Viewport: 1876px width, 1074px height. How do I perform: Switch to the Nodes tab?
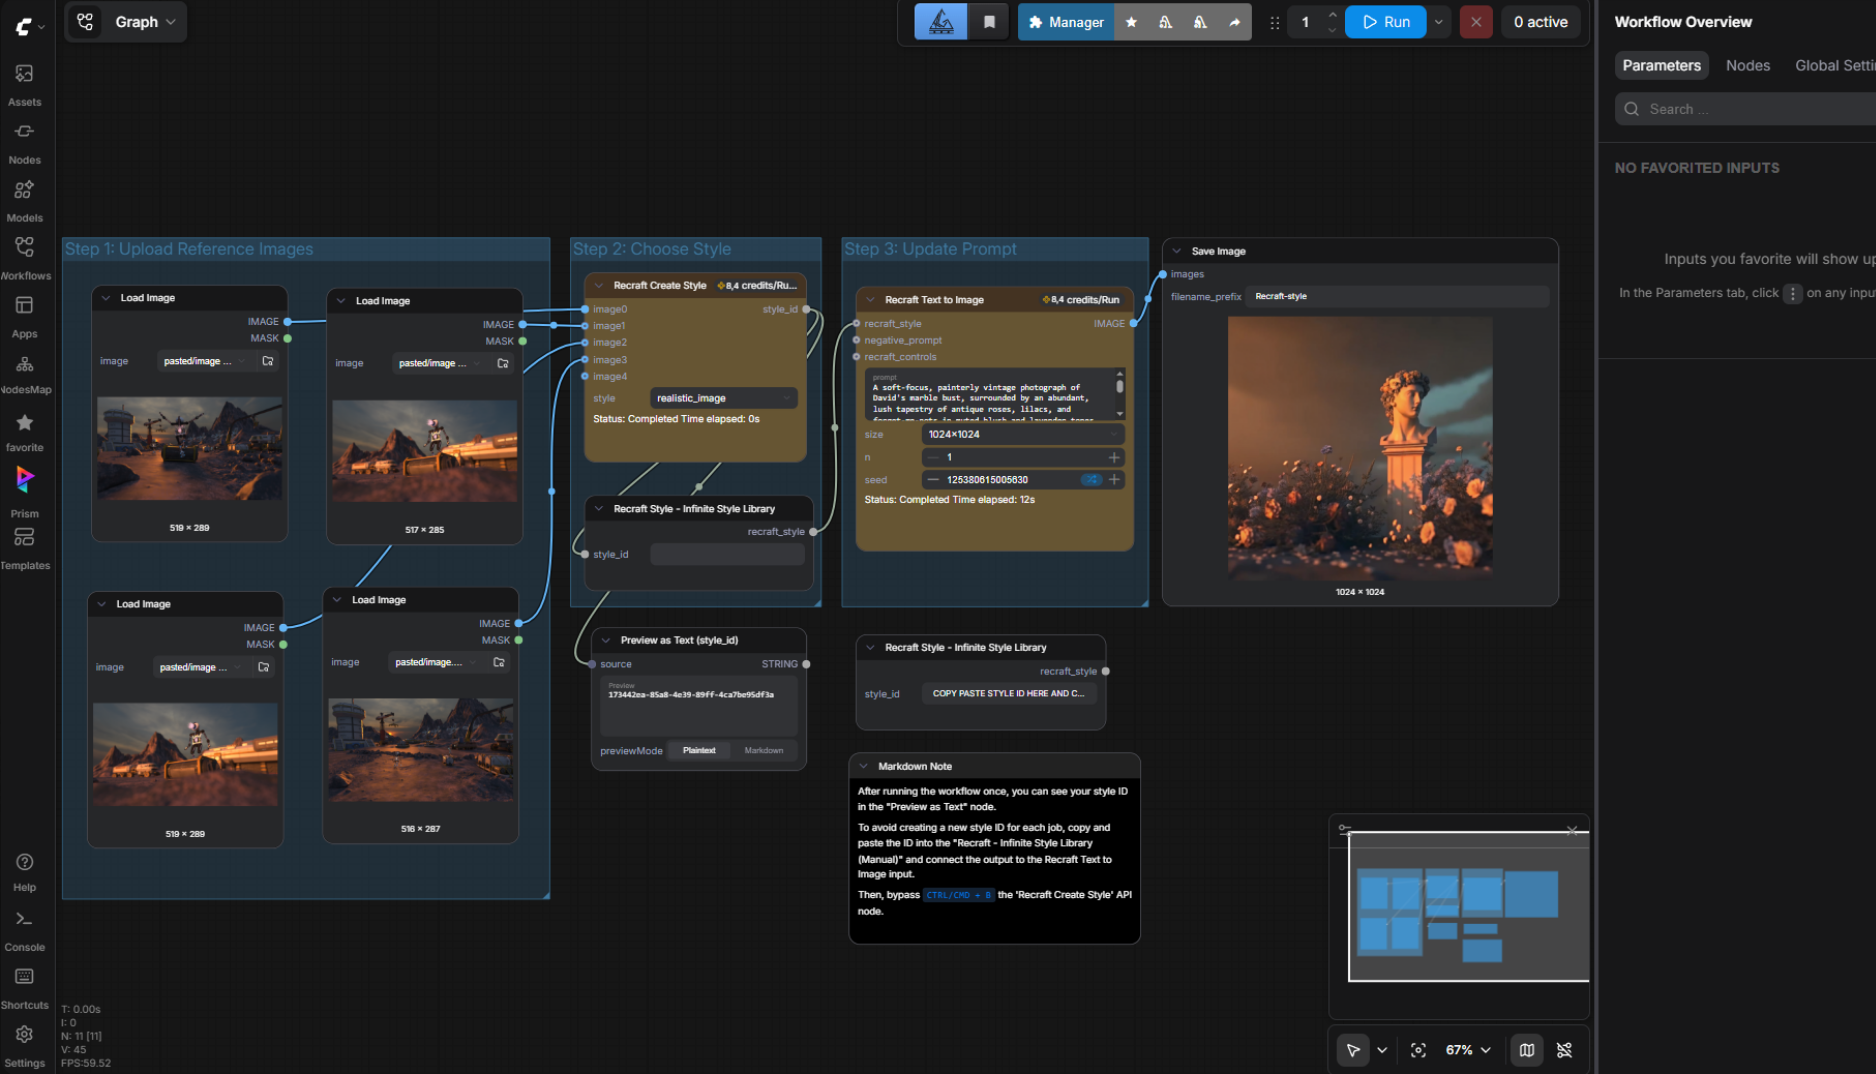(1748, 65)
